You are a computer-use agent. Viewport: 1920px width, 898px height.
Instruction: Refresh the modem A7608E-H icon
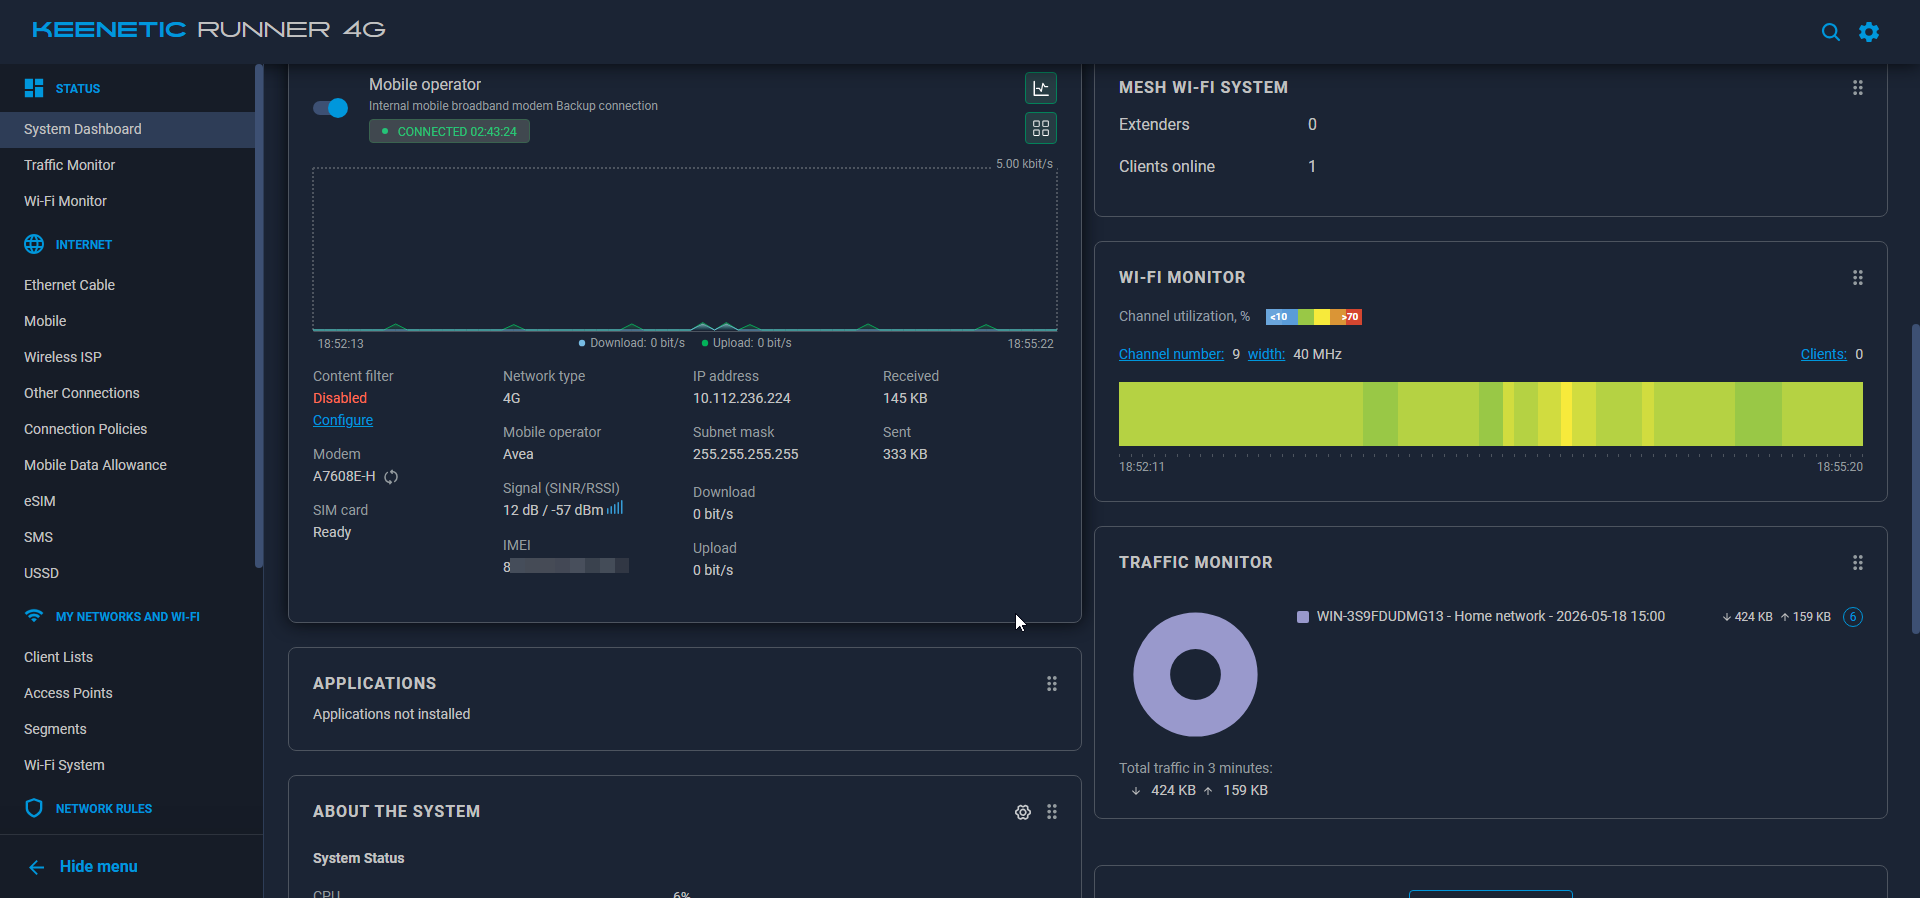pos(391,477)
